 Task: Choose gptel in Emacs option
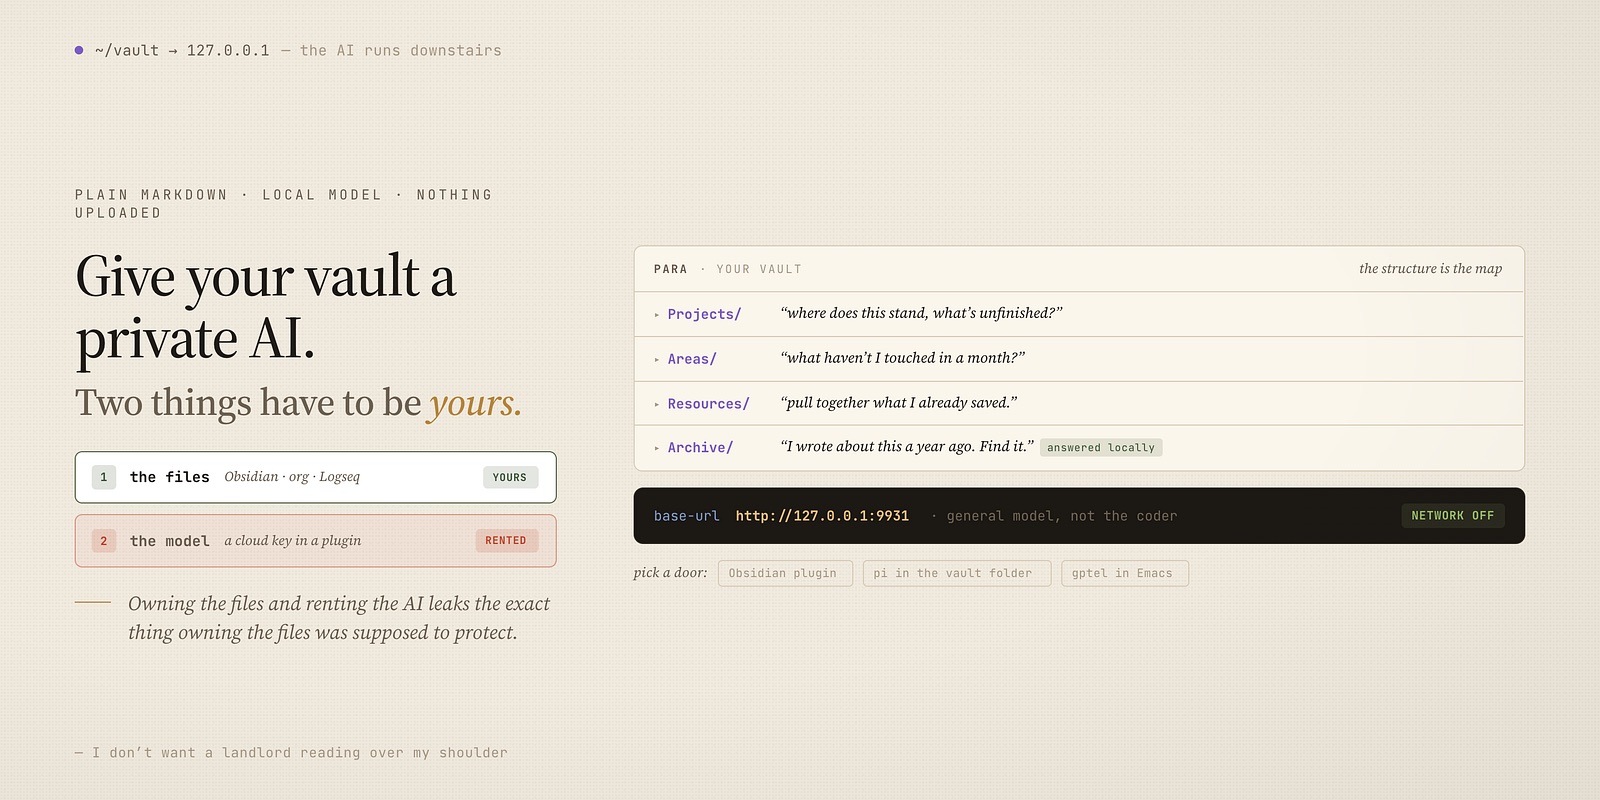1125,573
